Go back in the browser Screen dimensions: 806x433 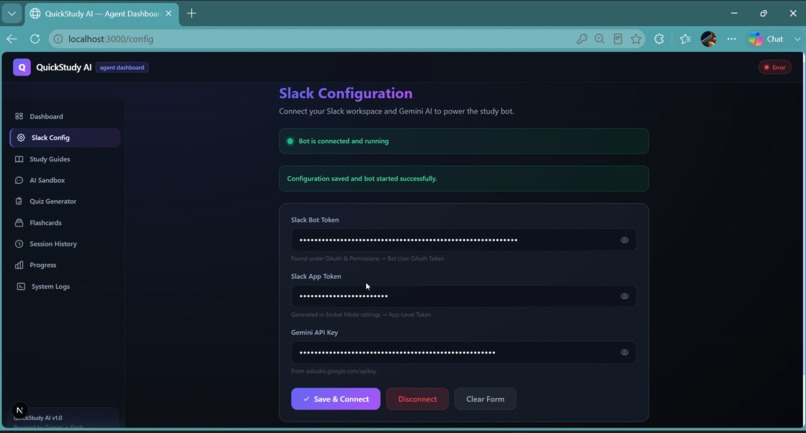(x=12, y=39)
